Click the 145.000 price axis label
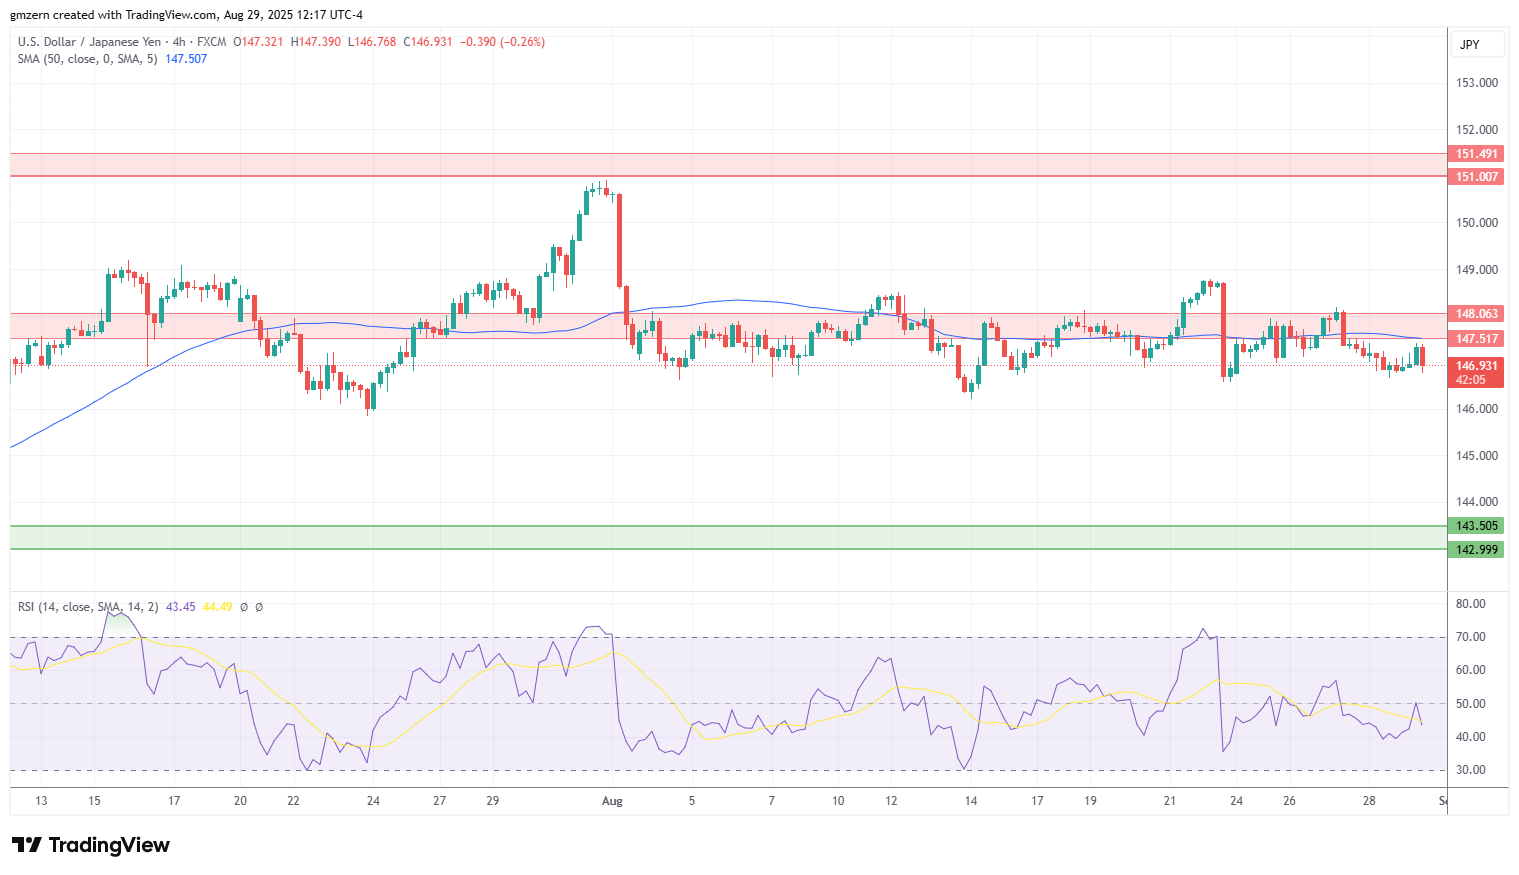1519x875 pixels. 1477,456
